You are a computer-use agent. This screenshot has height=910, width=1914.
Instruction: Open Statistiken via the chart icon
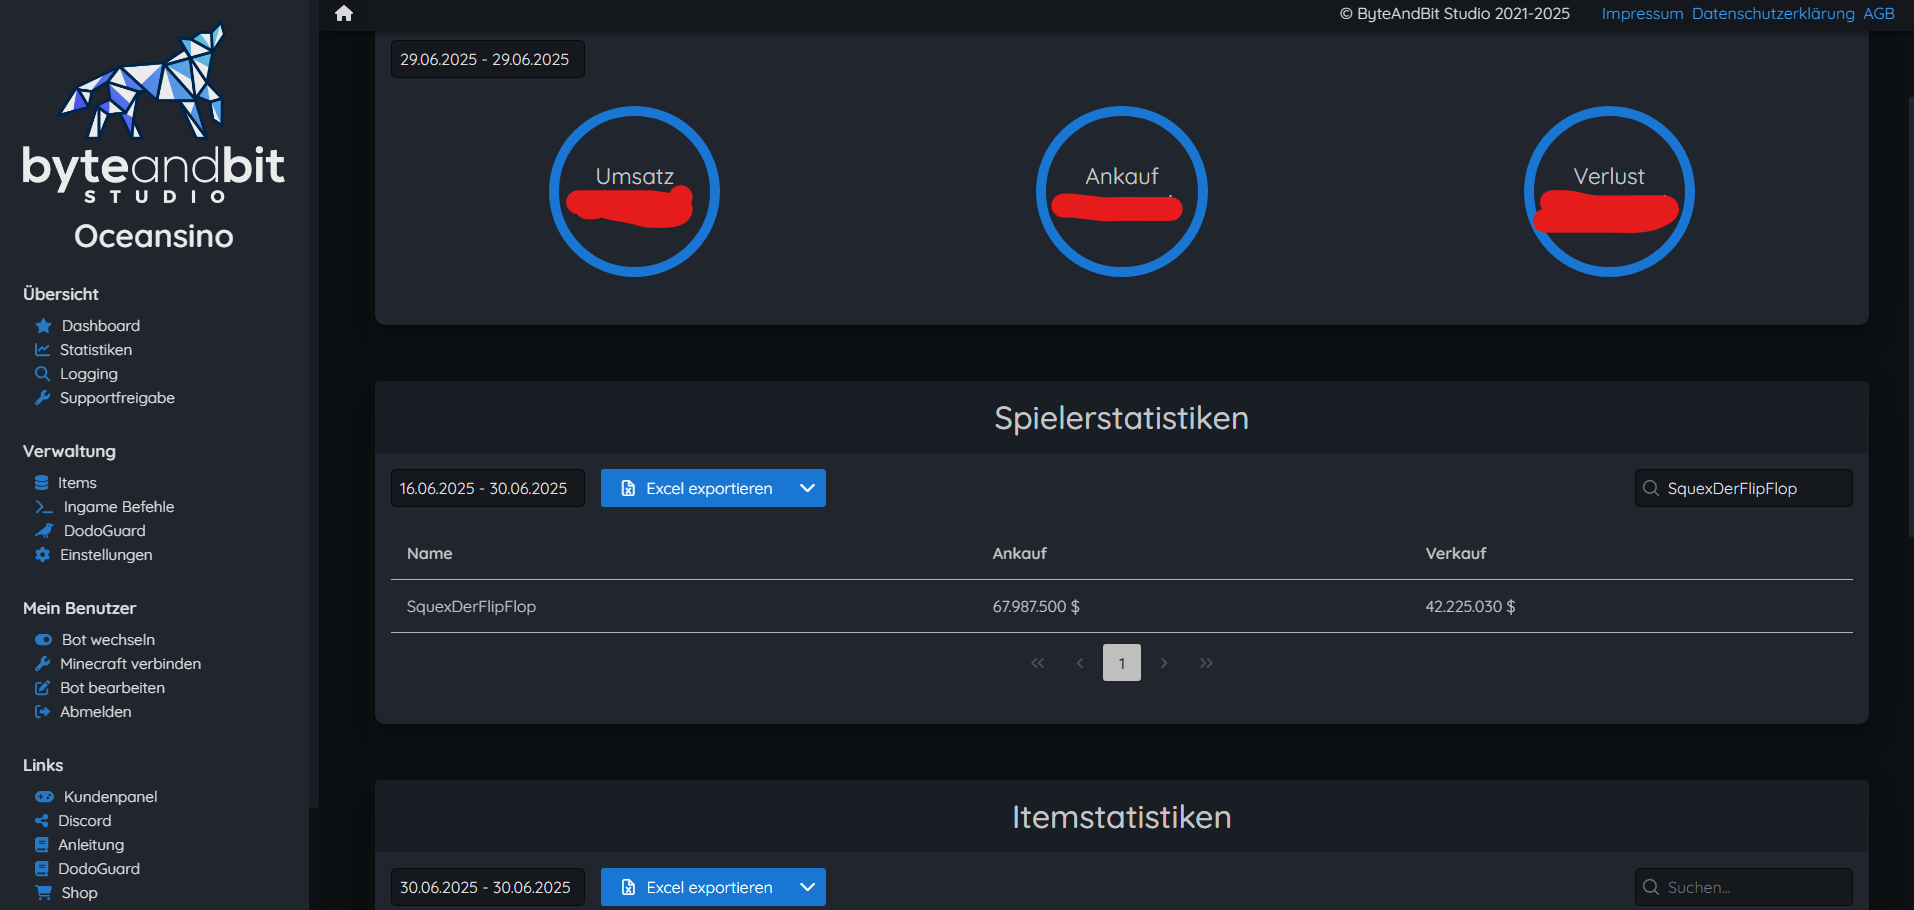tap(42, 350)
